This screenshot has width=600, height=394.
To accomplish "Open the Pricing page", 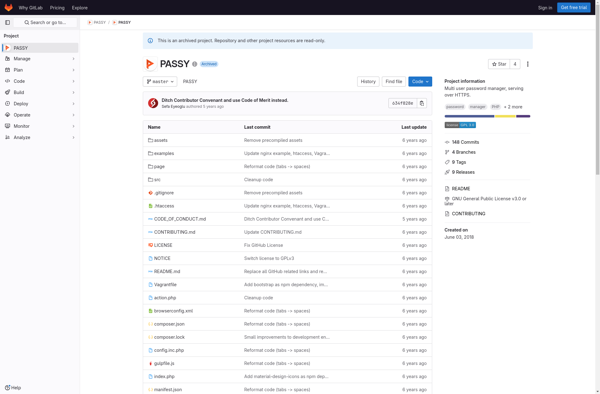I will (57, 8).
